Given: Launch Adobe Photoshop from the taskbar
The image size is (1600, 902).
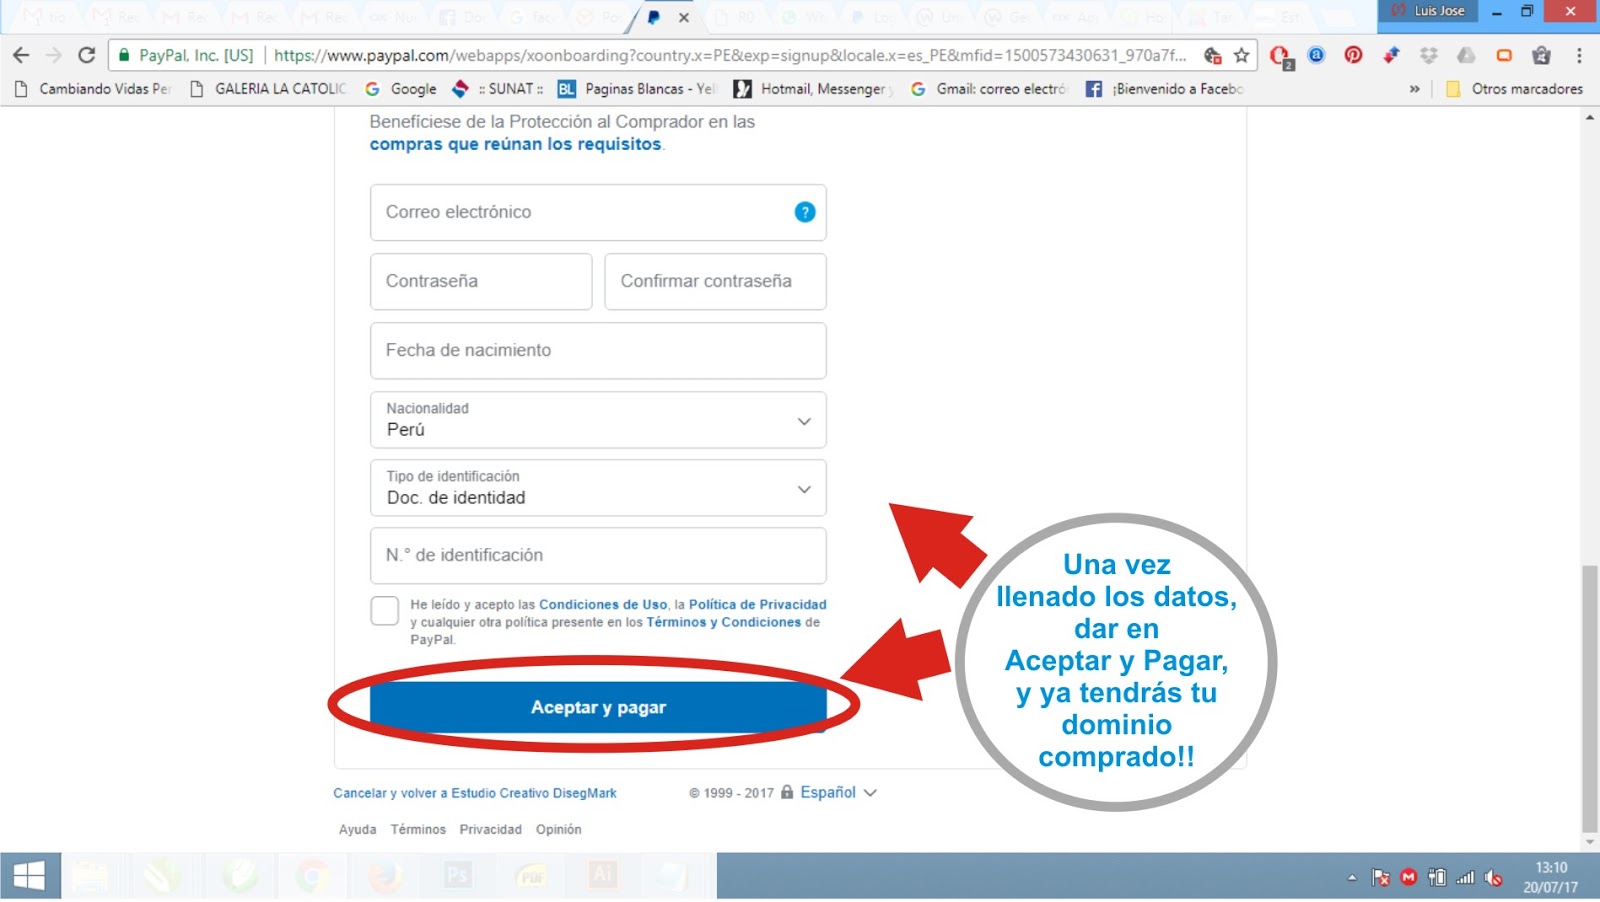Looking at the screenshot, I should click(459, 874).
